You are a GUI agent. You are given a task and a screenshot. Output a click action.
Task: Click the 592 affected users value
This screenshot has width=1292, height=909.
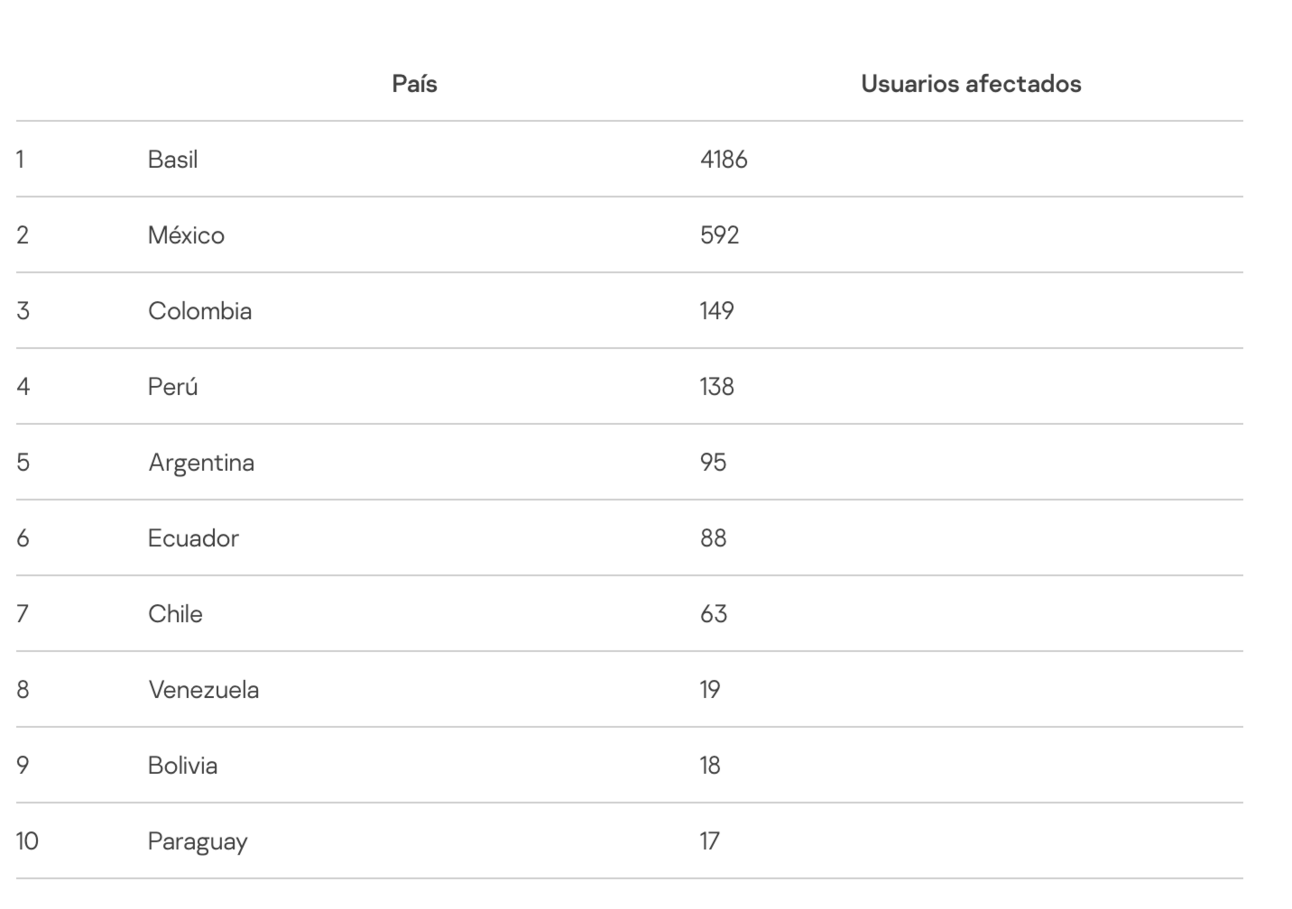tap(719, 235)
